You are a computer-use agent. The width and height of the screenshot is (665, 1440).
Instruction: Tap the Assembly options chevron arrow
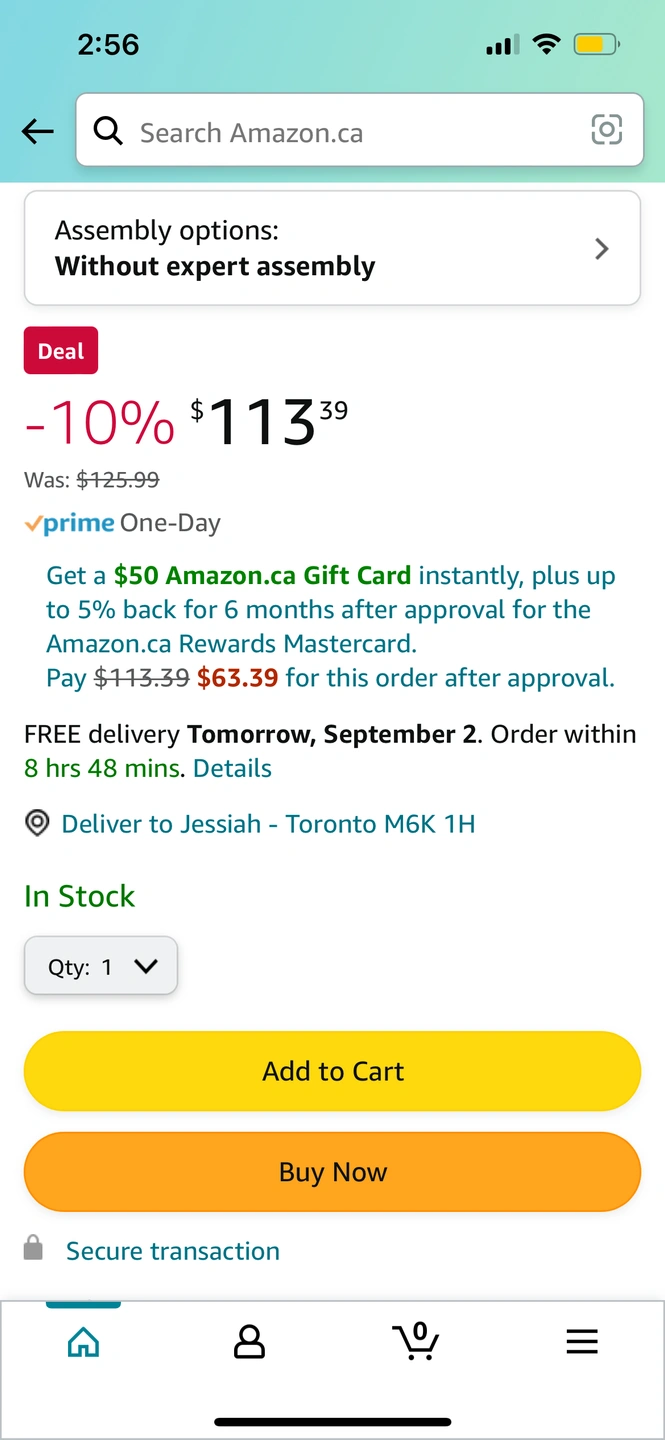click(602, 248)
